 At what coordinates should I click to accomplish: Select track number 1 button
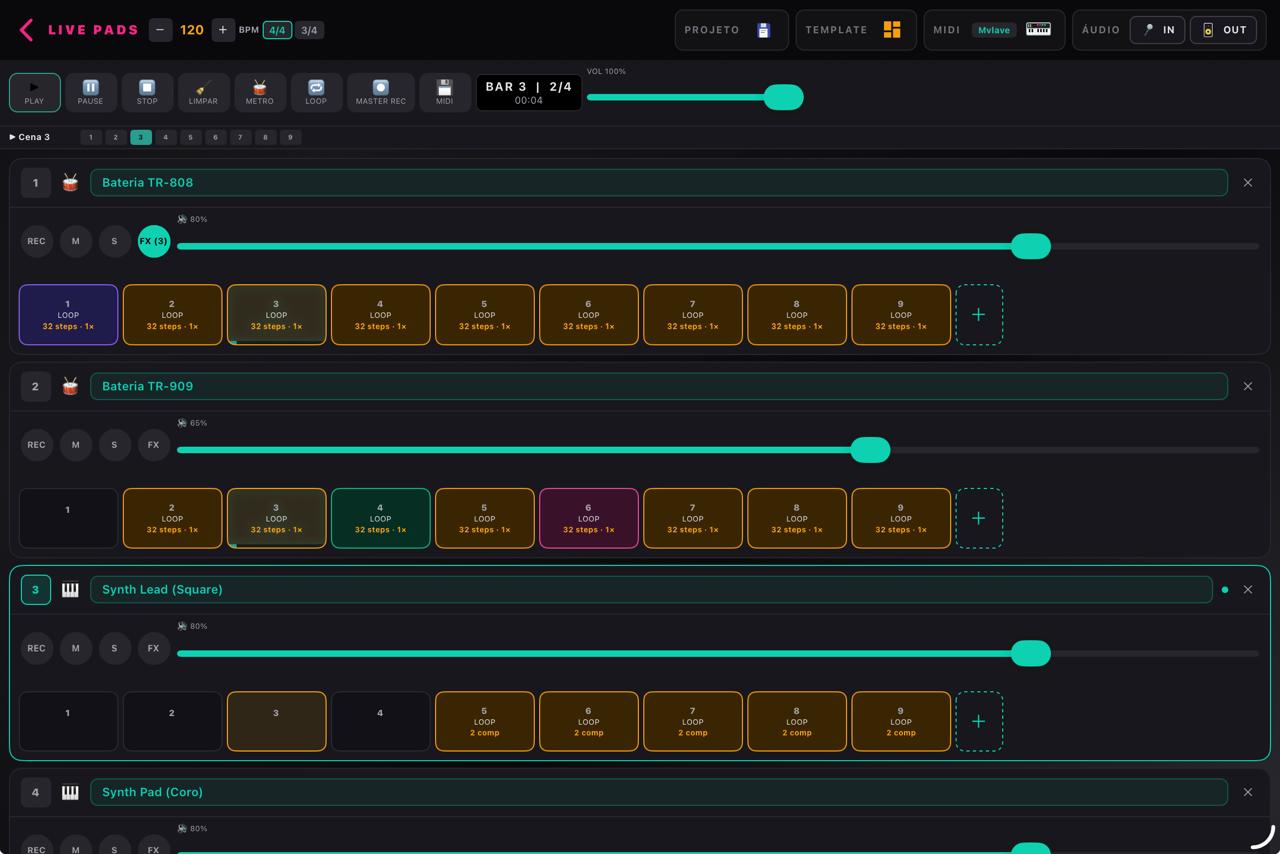pos(35,182)
